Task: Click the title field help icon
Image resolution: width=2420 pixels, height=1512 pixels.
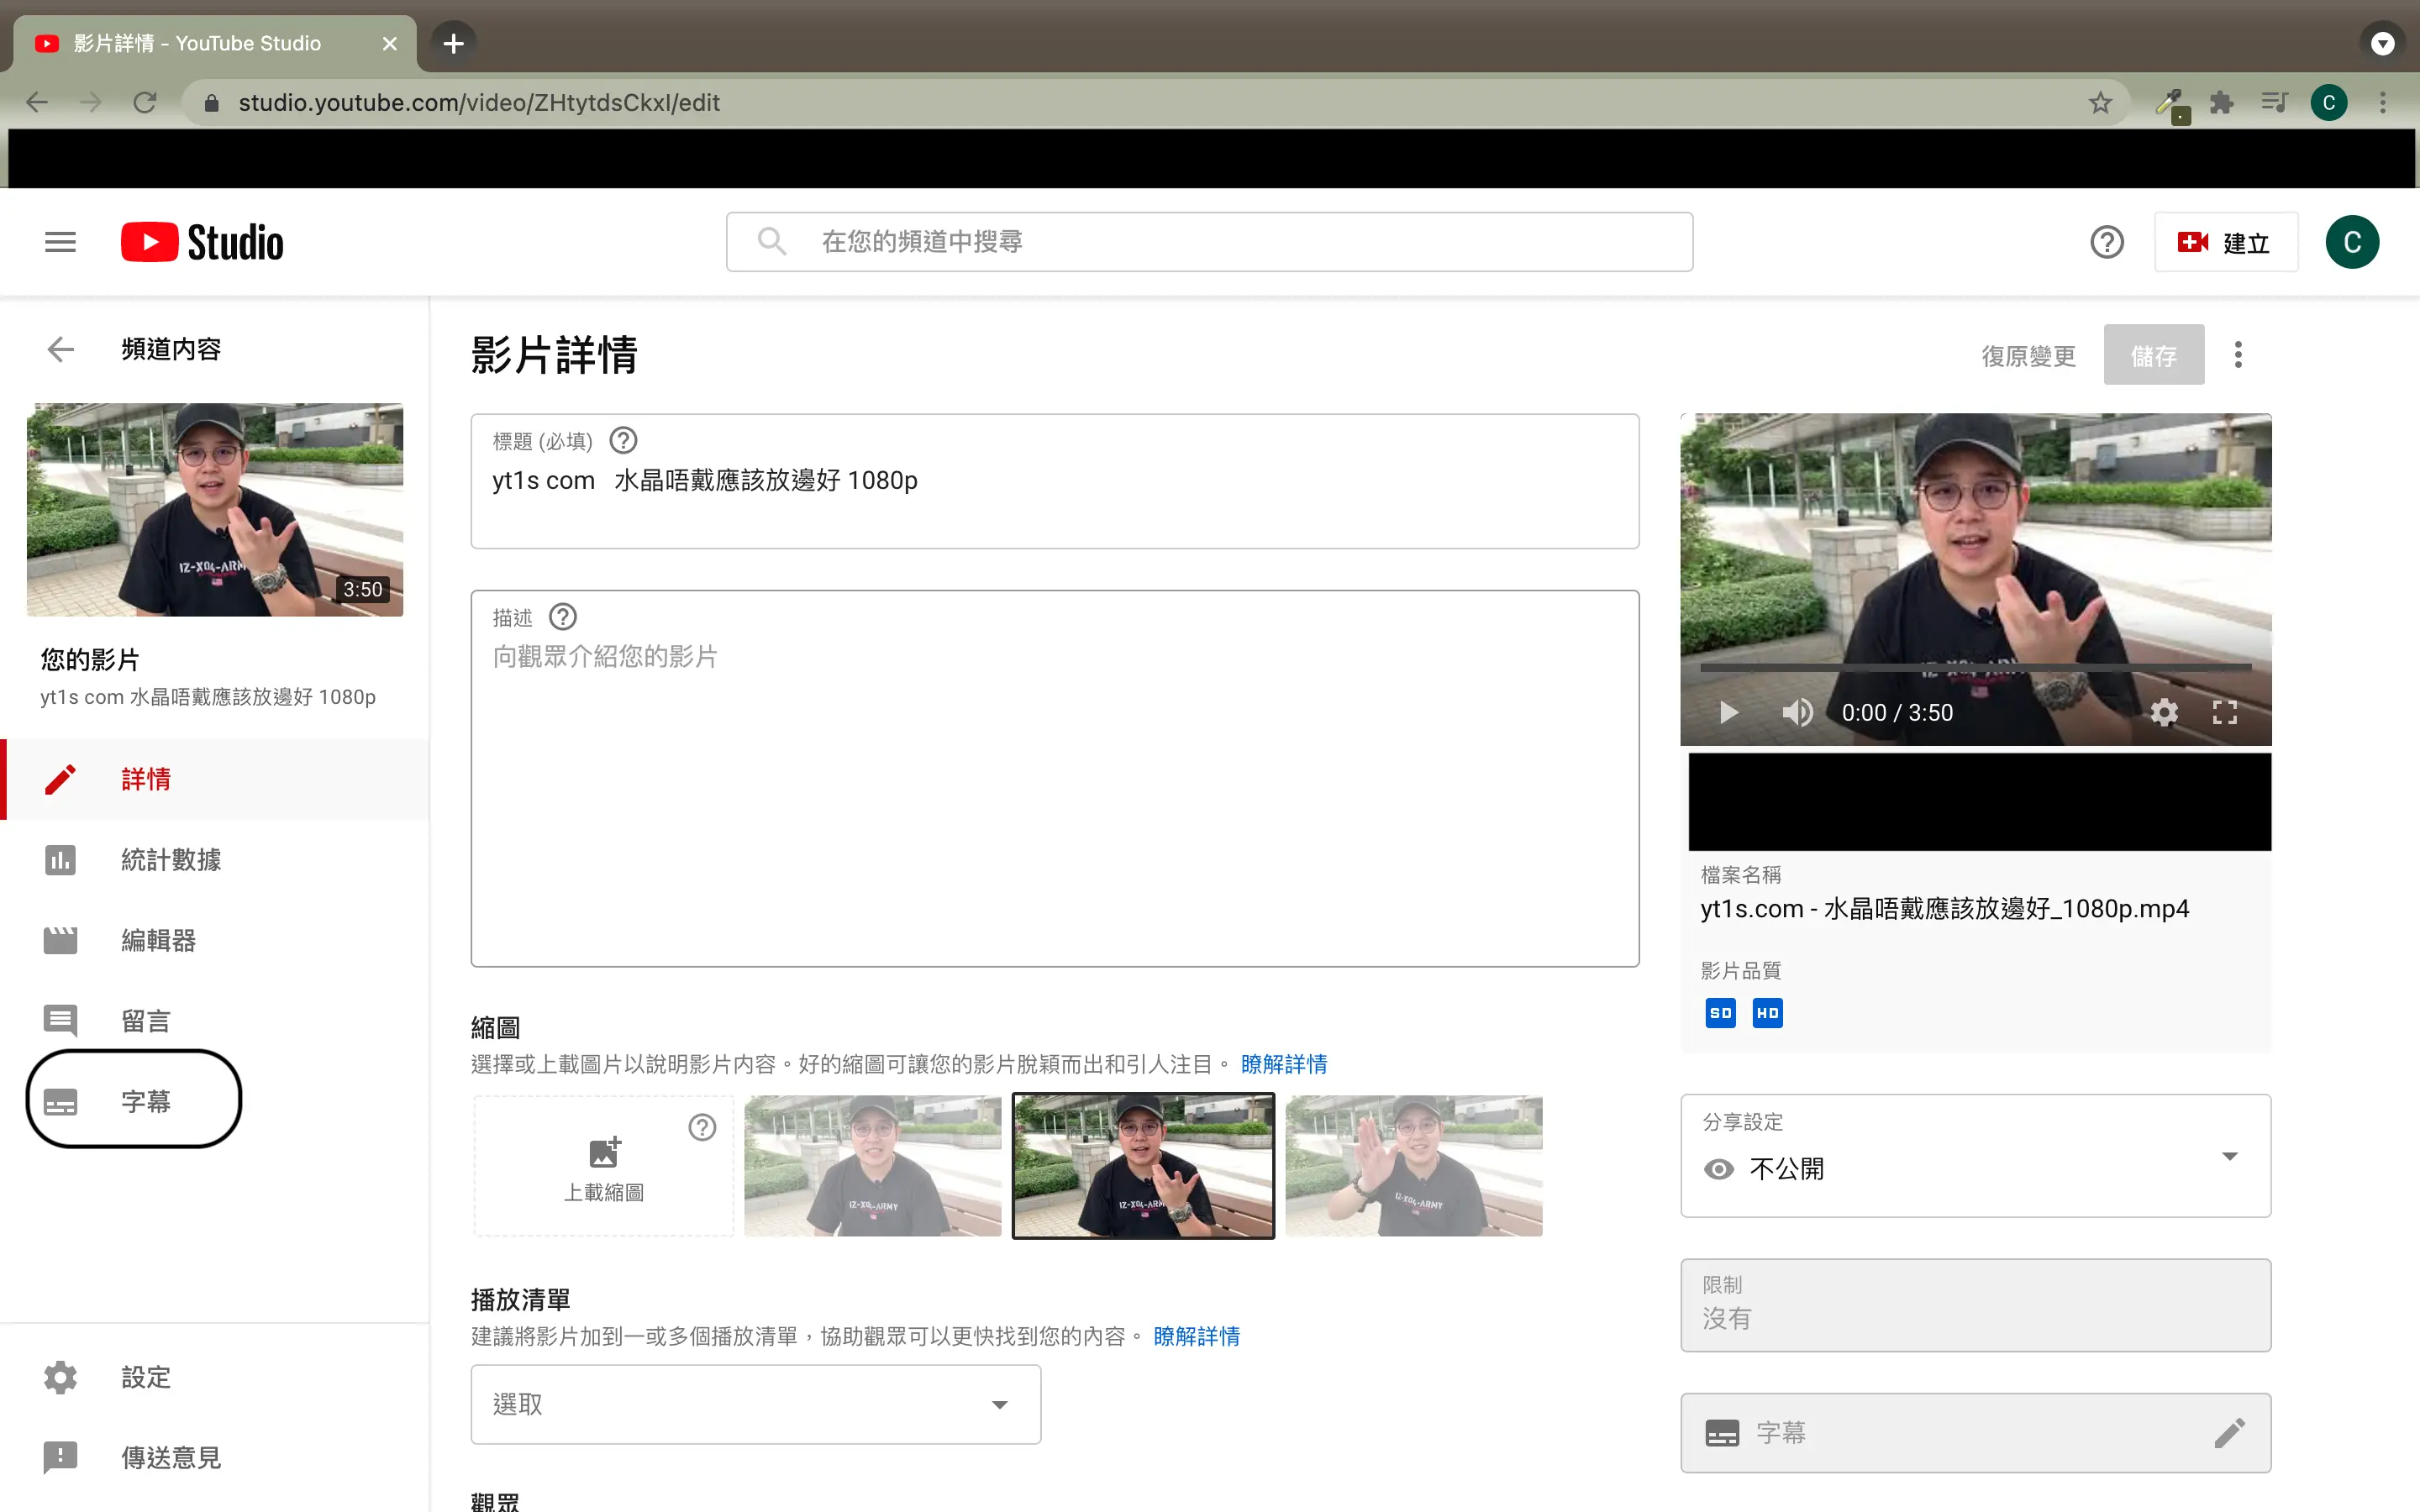Action: coord(623,440)
